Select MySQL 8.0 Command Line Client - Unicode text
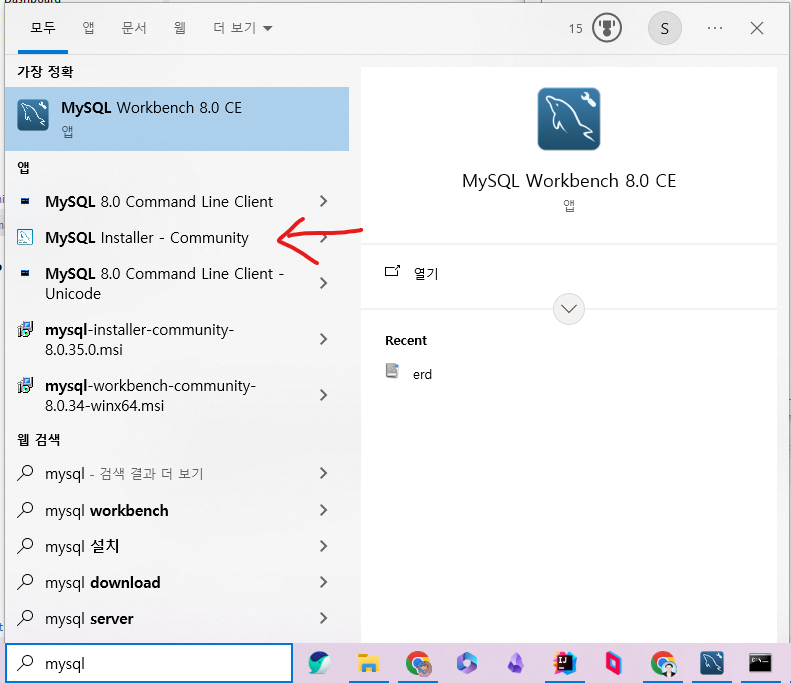Viewport: 791px width, 683px height. (x=164, y=283)
